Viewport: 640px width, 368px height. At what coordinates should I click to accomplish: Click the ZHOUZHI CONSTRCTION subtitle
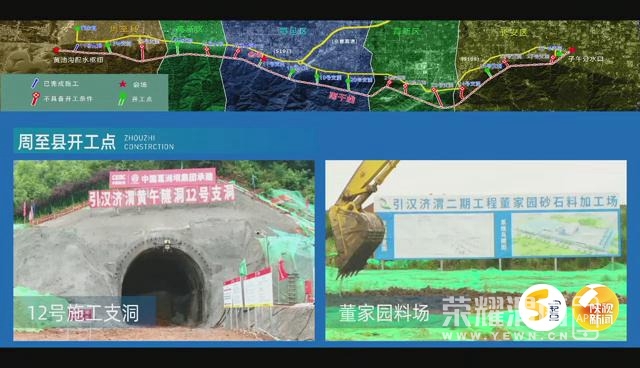[x=149, y=142]
